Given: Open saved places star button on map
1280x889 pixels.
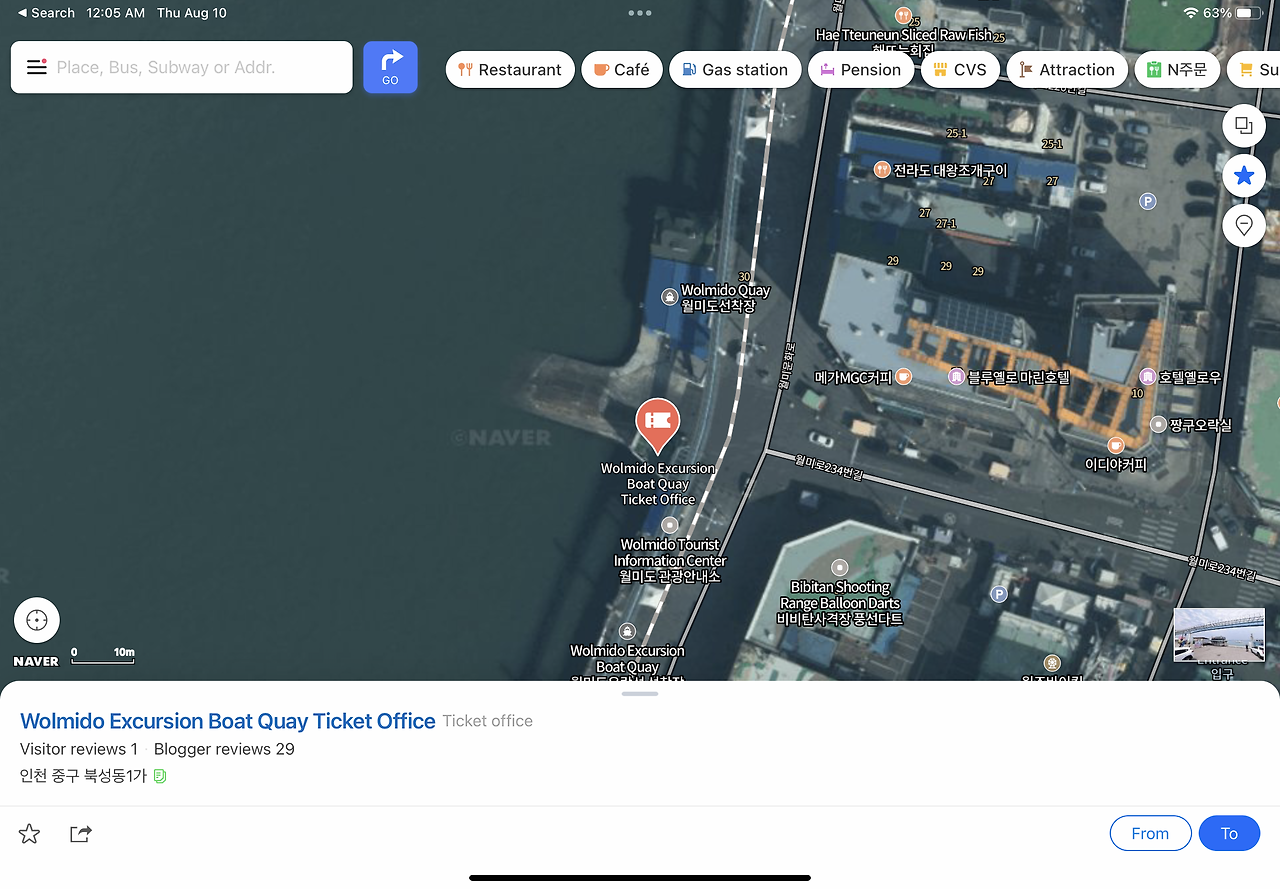Looking at the screenshot, I should point(1244,176).
